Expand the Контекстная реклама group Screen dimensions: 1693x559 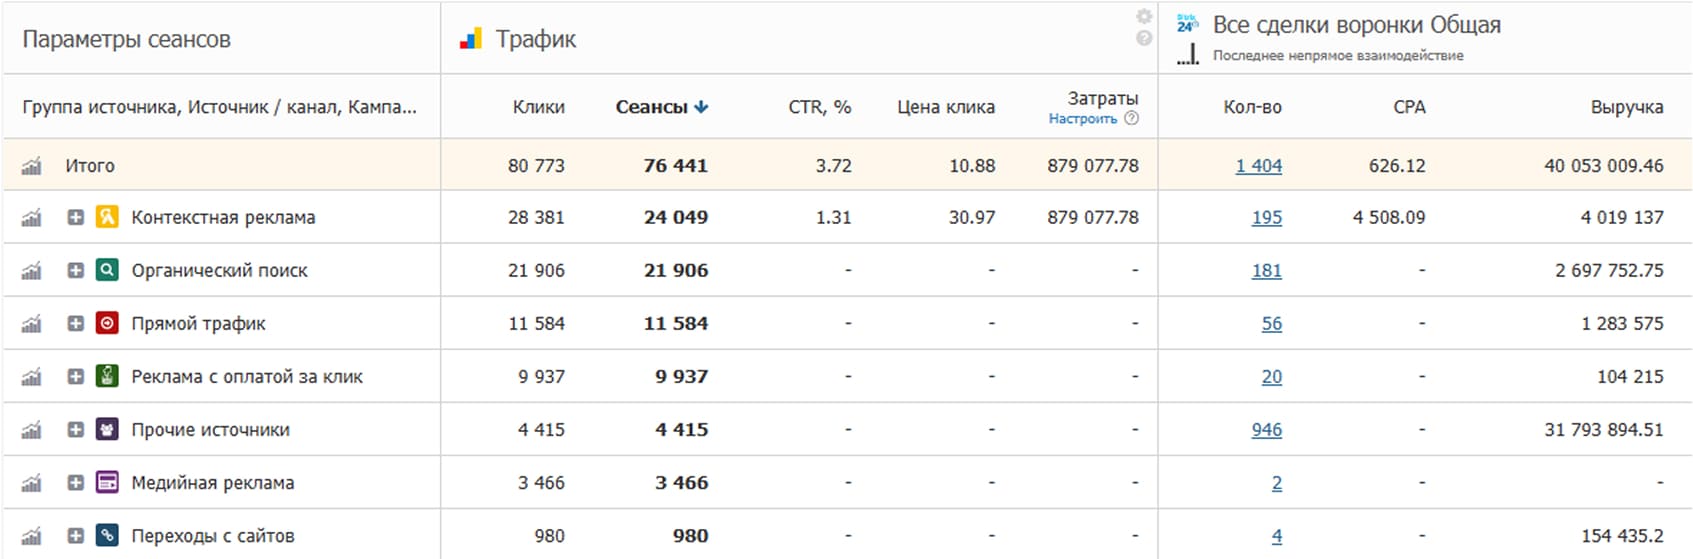(x=75, y=217)
